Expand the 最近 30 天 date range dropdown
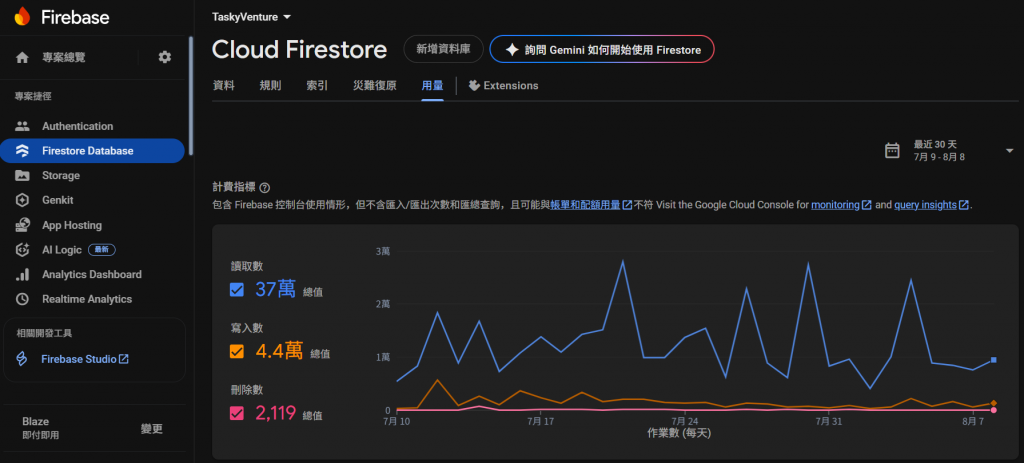 pyautogui.click(x=1009, y=151)
